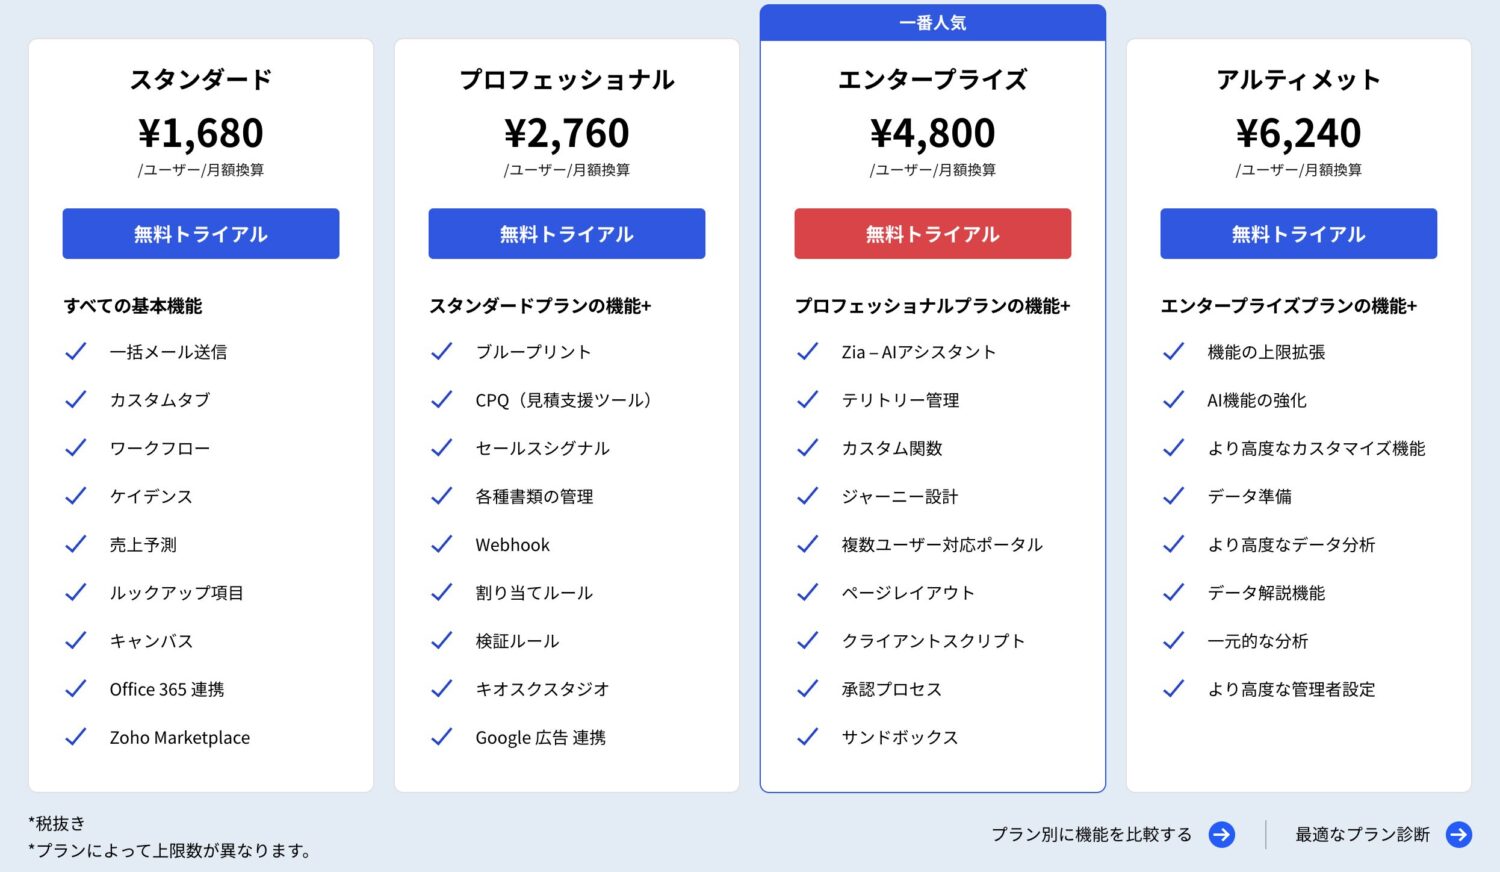Click the checkmark beside Zoho Marketplace
The width and height of the screenshot is (1500, 872).
(75, 737)
